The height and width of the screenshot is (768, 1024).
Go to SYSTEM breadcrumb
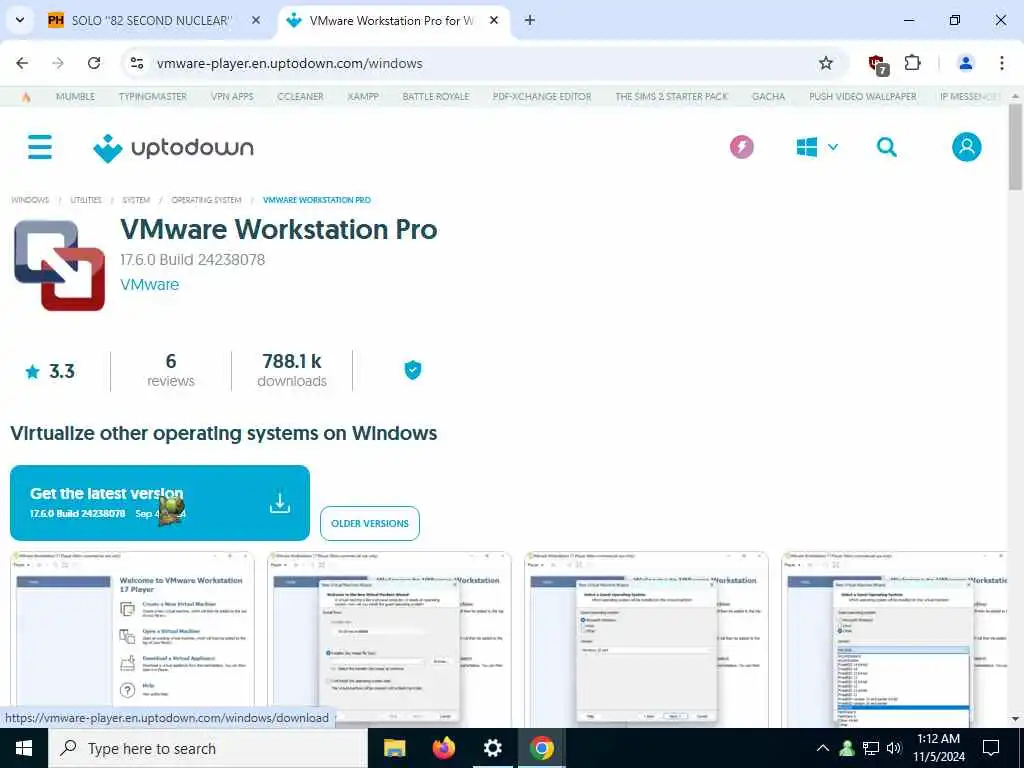[136, 200]
